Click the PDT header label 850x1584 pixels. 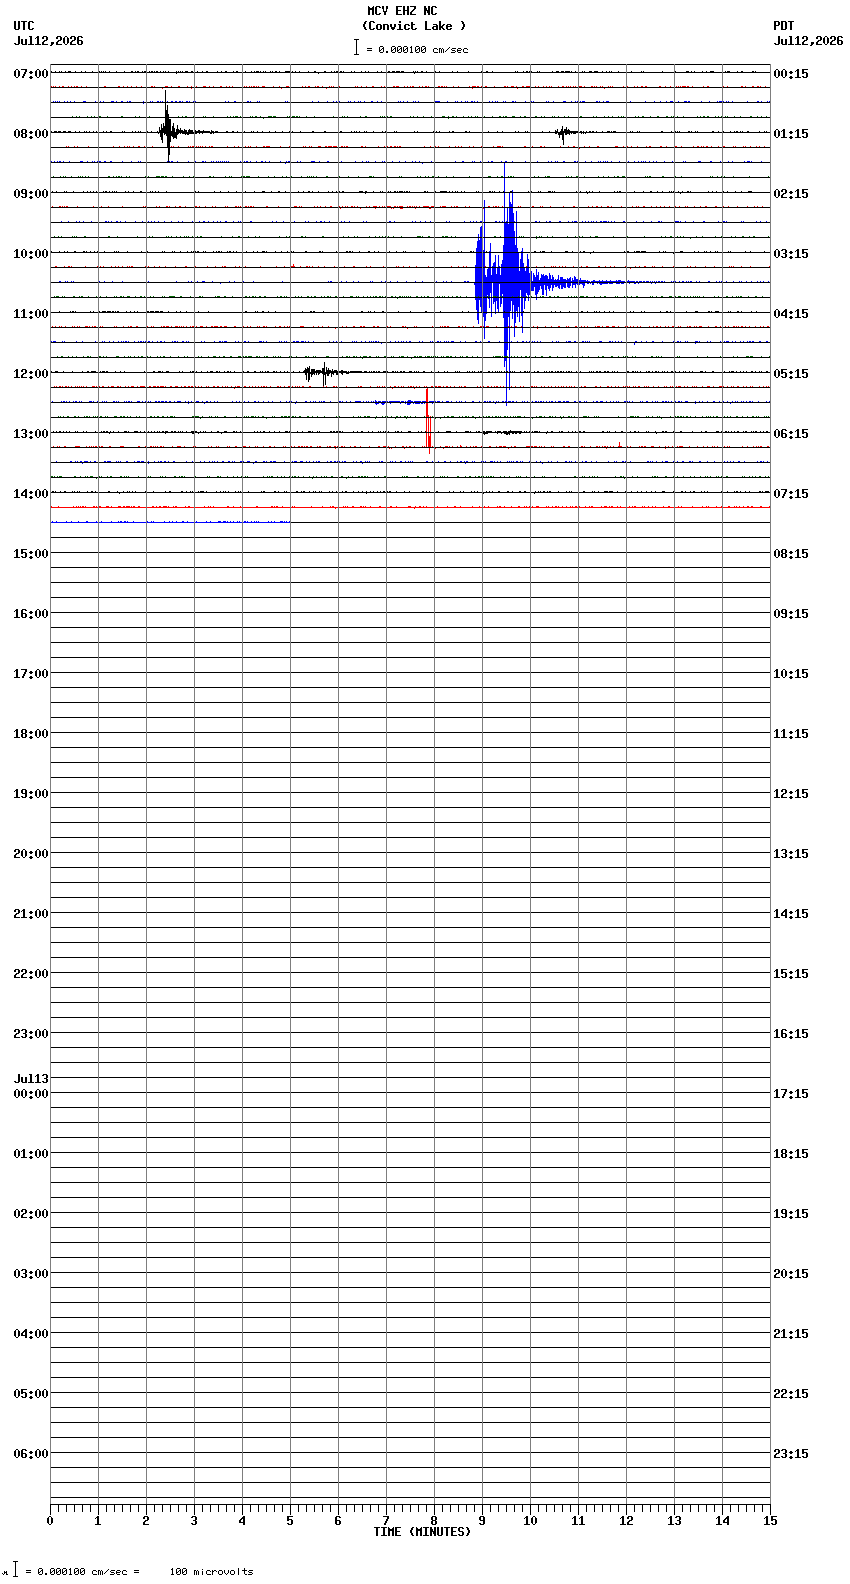tap(783, 26)
